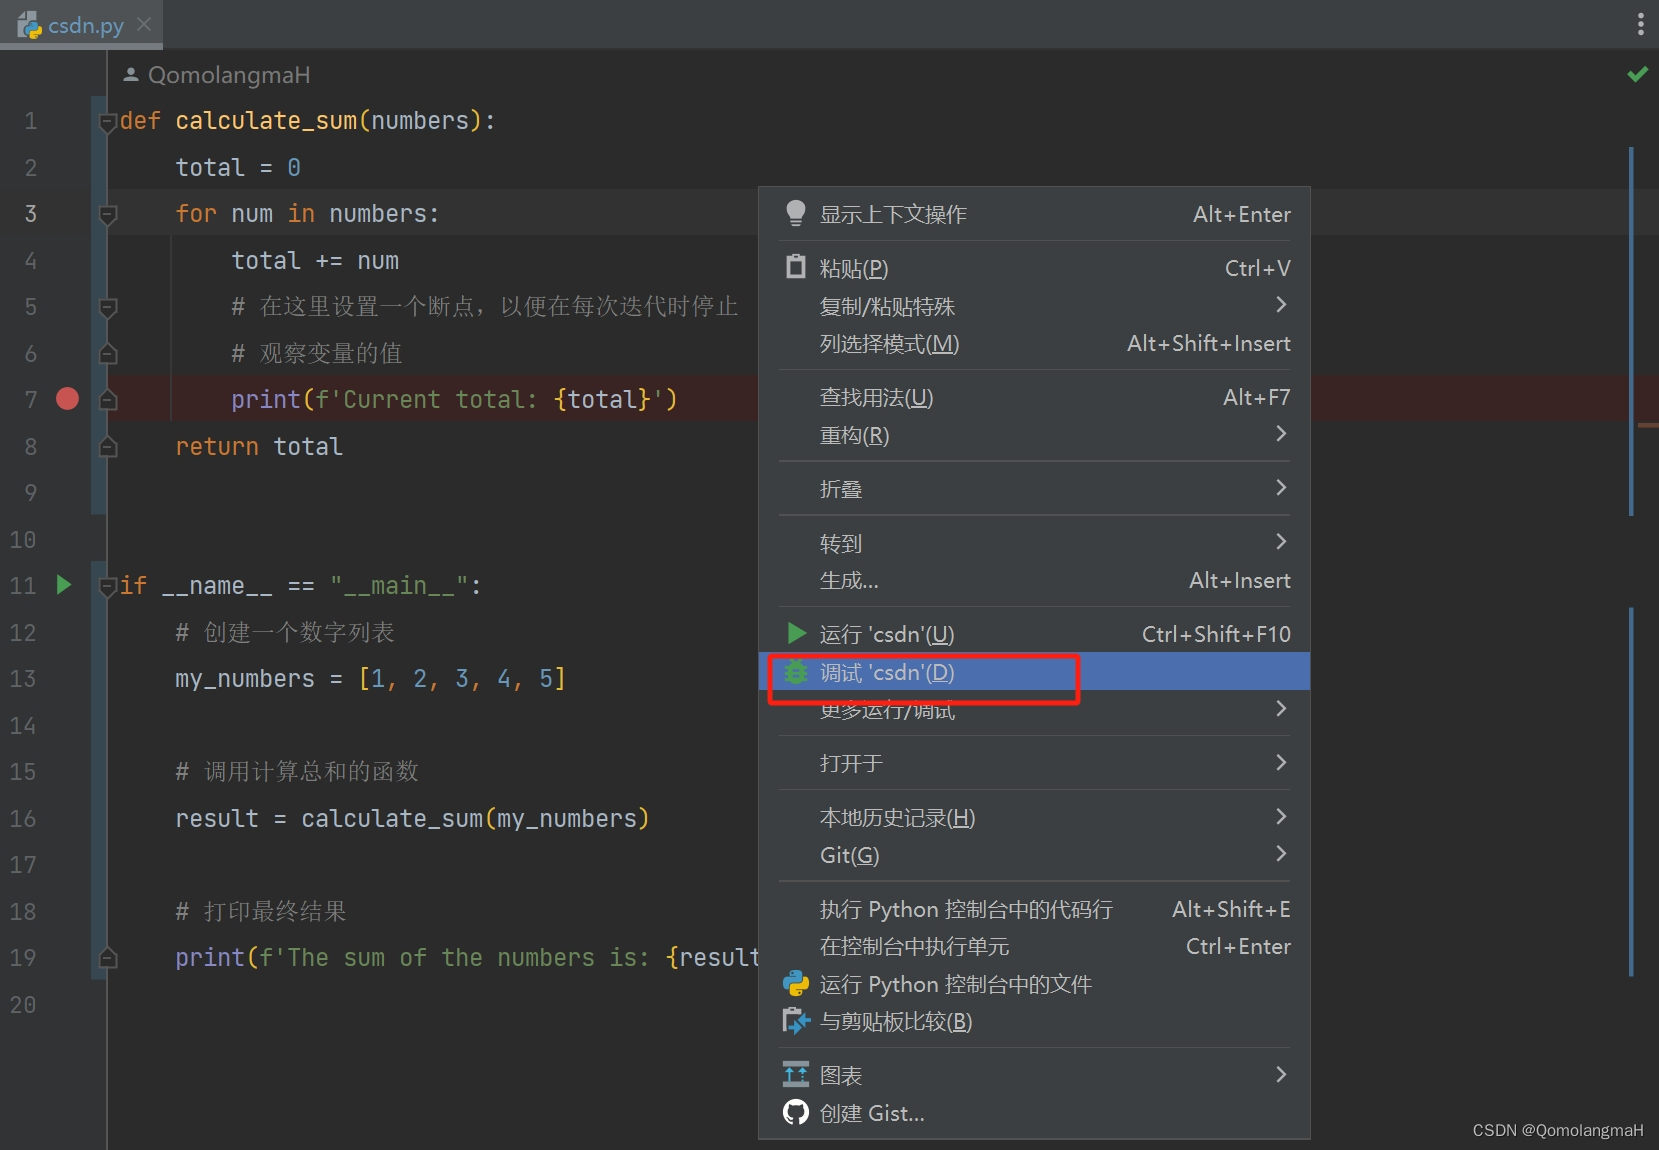Select Find Usages (查找用法)
The image size is (1659, 1150).
coord(1034,398)
